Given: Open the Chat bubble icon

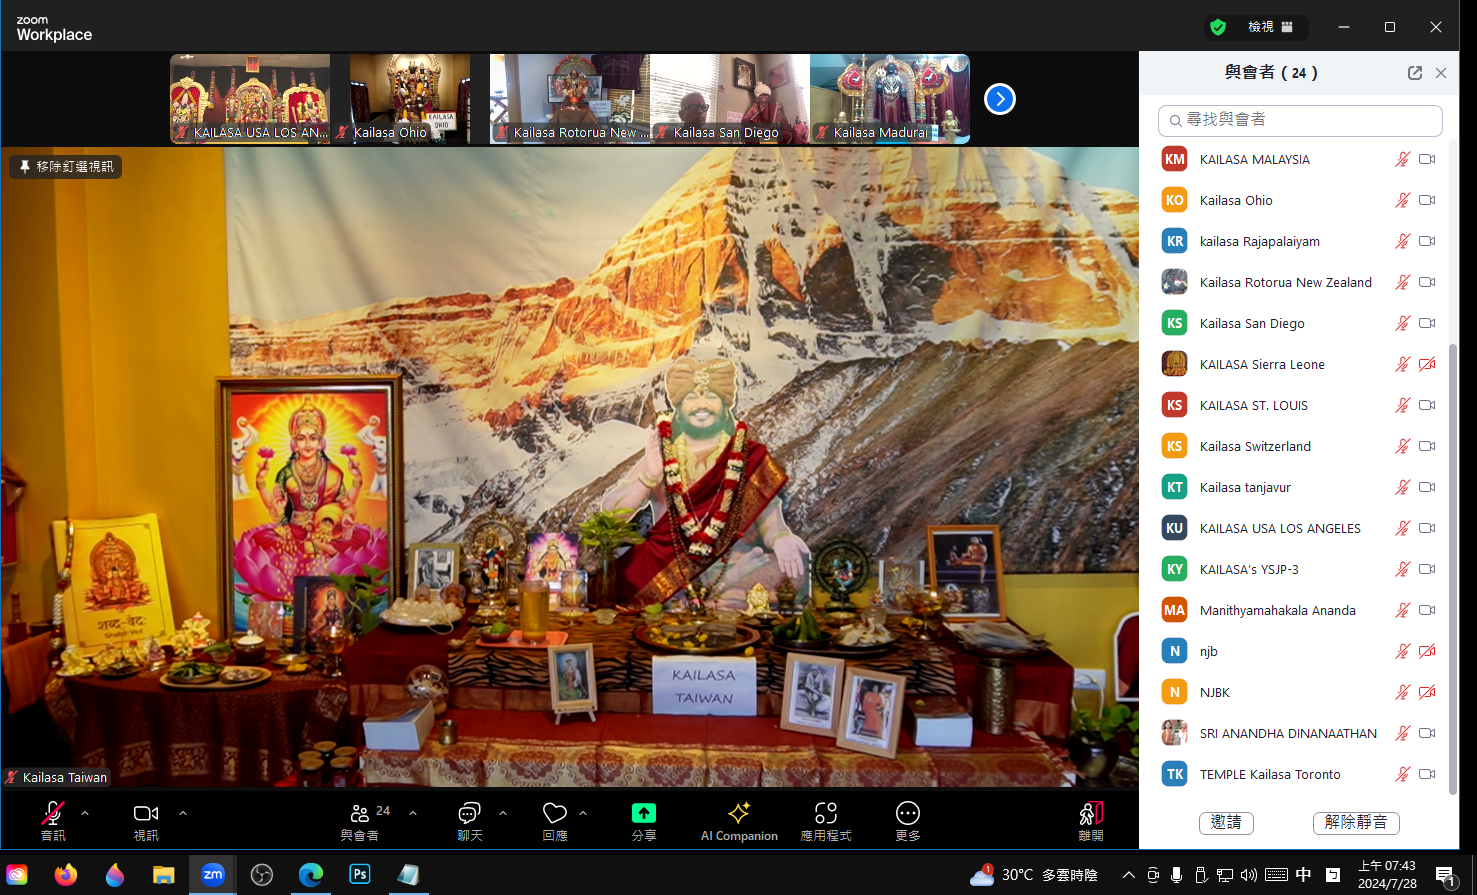Looking at the screenshot, I should (469, 813).
